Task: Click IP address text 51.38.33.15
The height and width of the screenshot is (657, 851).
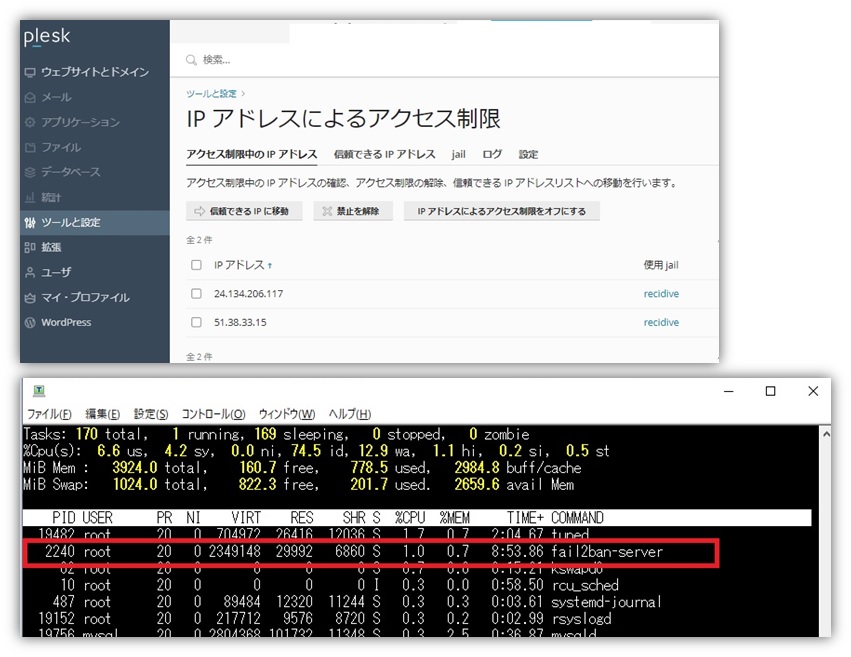Action: point(240,322)
